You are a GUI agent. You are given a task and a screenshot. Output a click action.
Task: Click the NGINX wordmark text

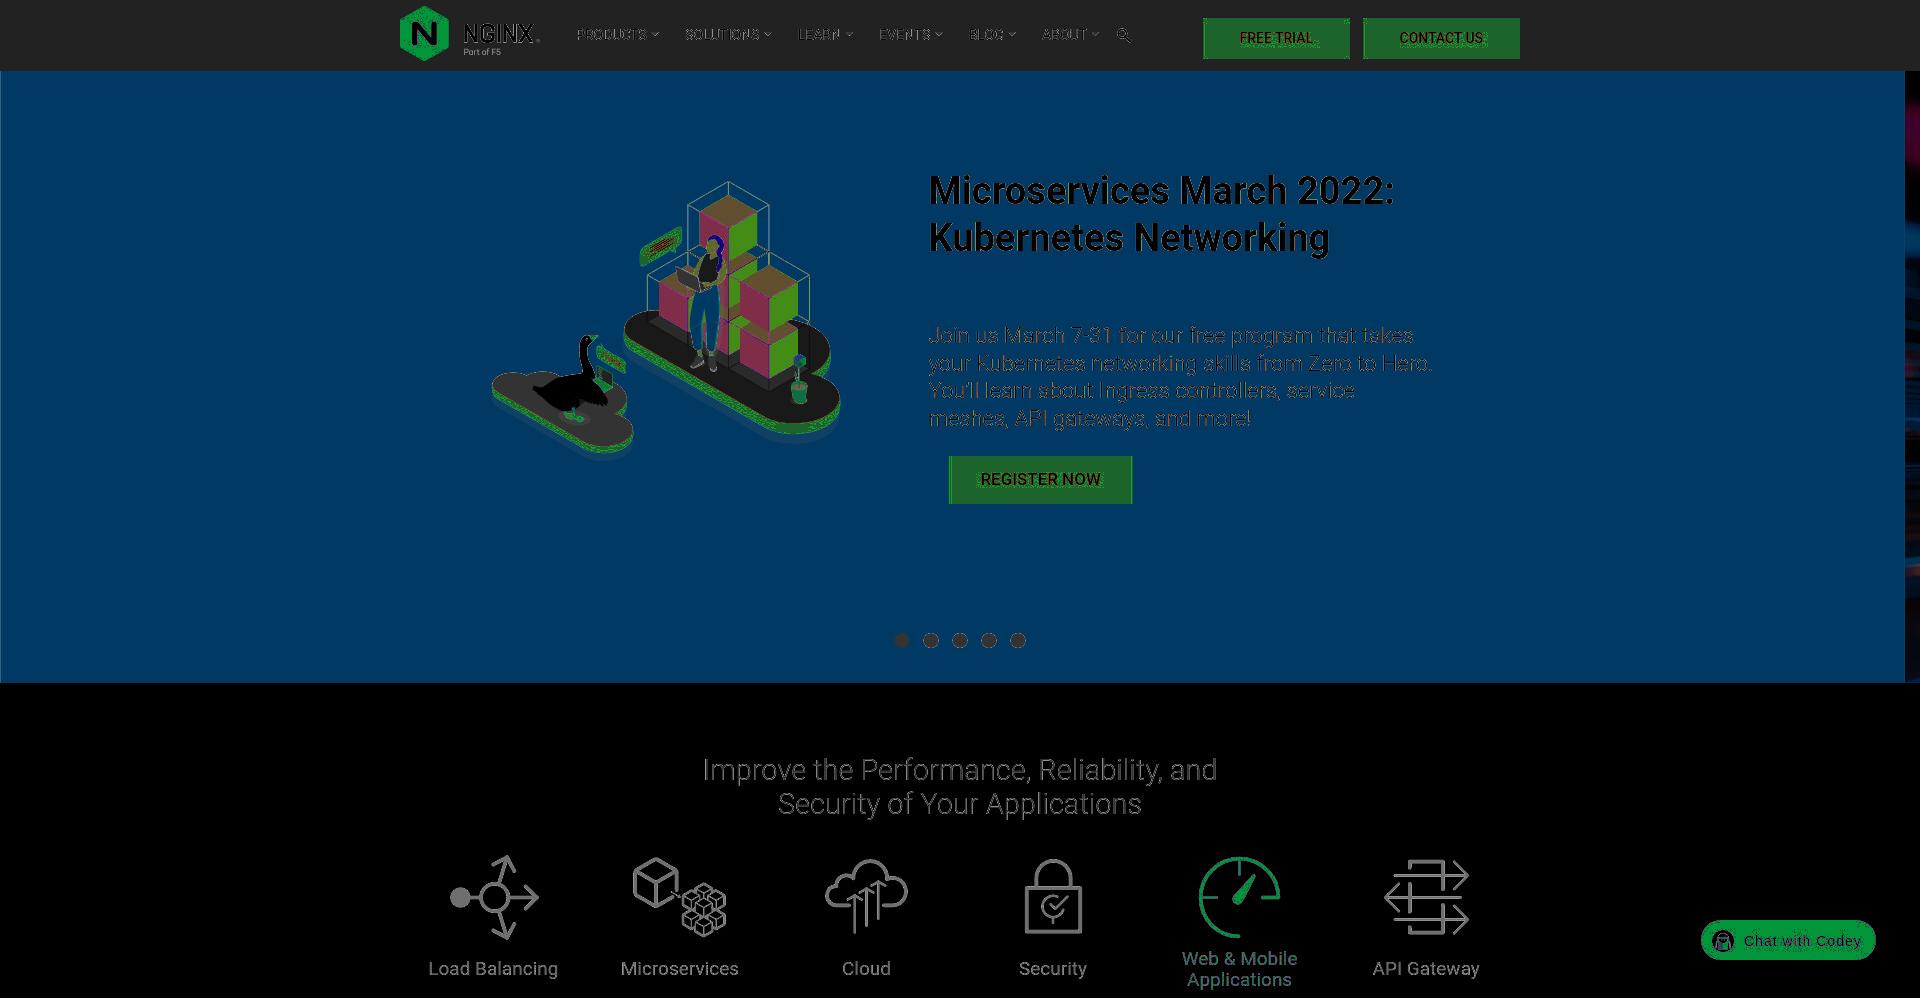click(501, 33)
